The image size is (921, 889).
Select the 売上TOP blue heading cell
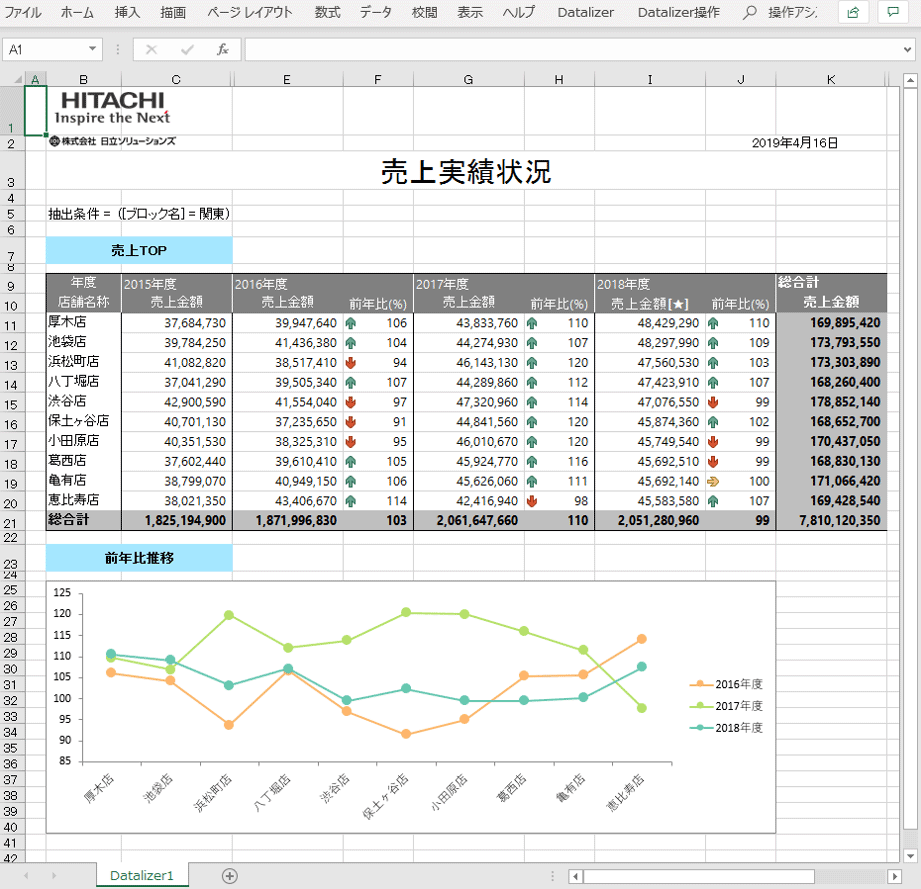point(139,250)
